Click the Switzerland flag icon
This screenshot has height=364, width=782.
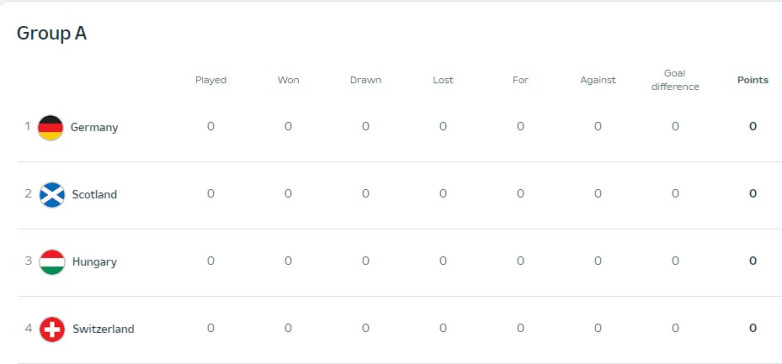coord(52,329)
